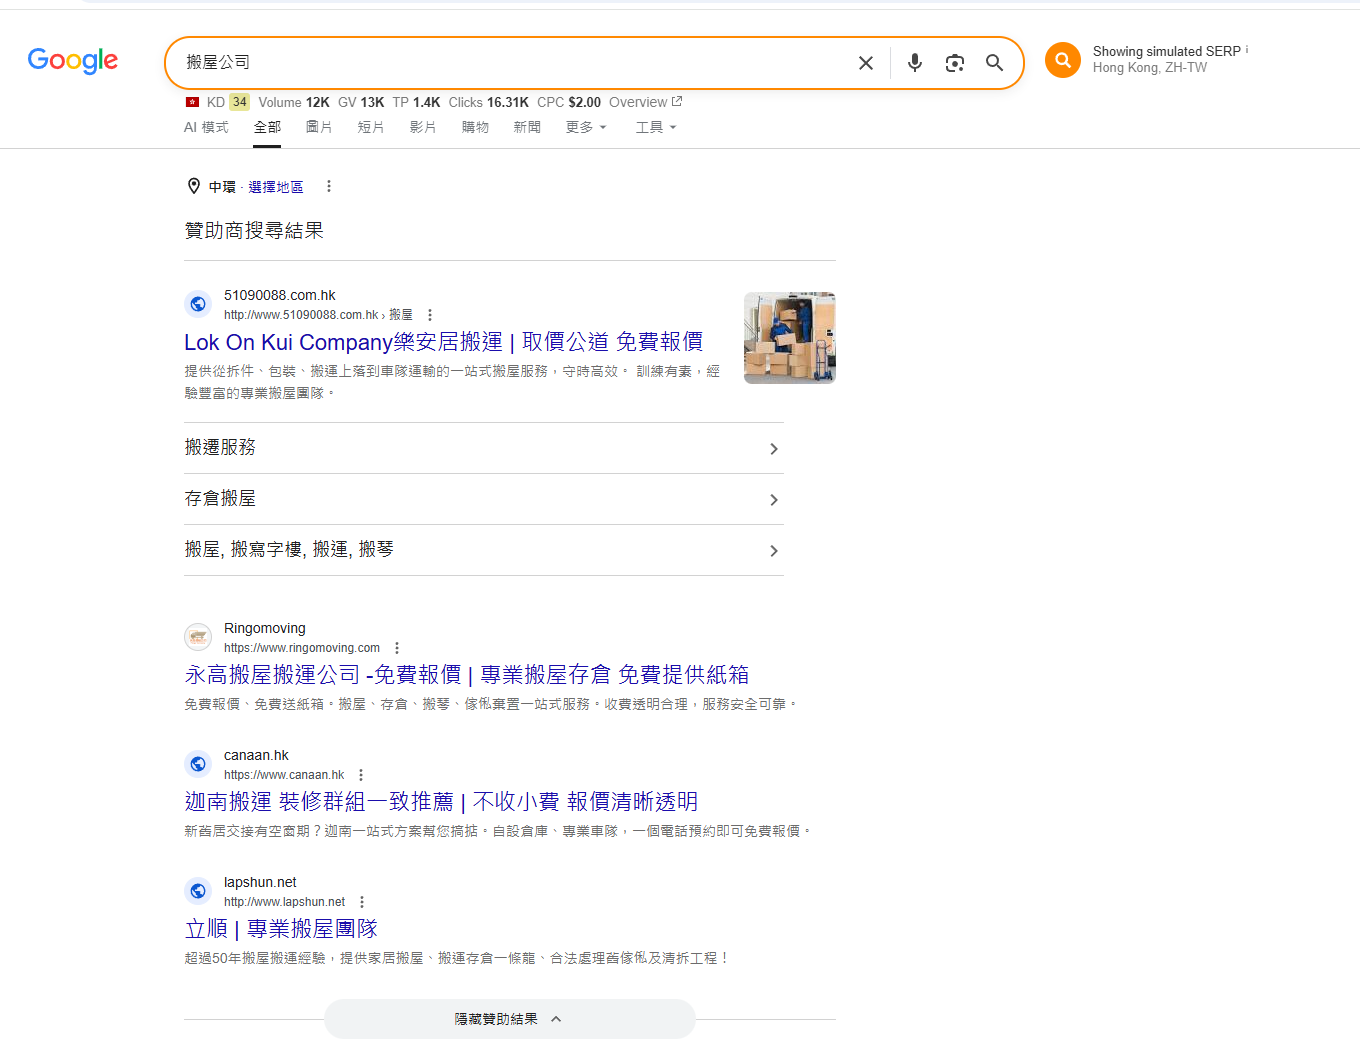Click the 選擇地區 link
The width and height of the screenshot is (1360, 1043).
(276, 187)
